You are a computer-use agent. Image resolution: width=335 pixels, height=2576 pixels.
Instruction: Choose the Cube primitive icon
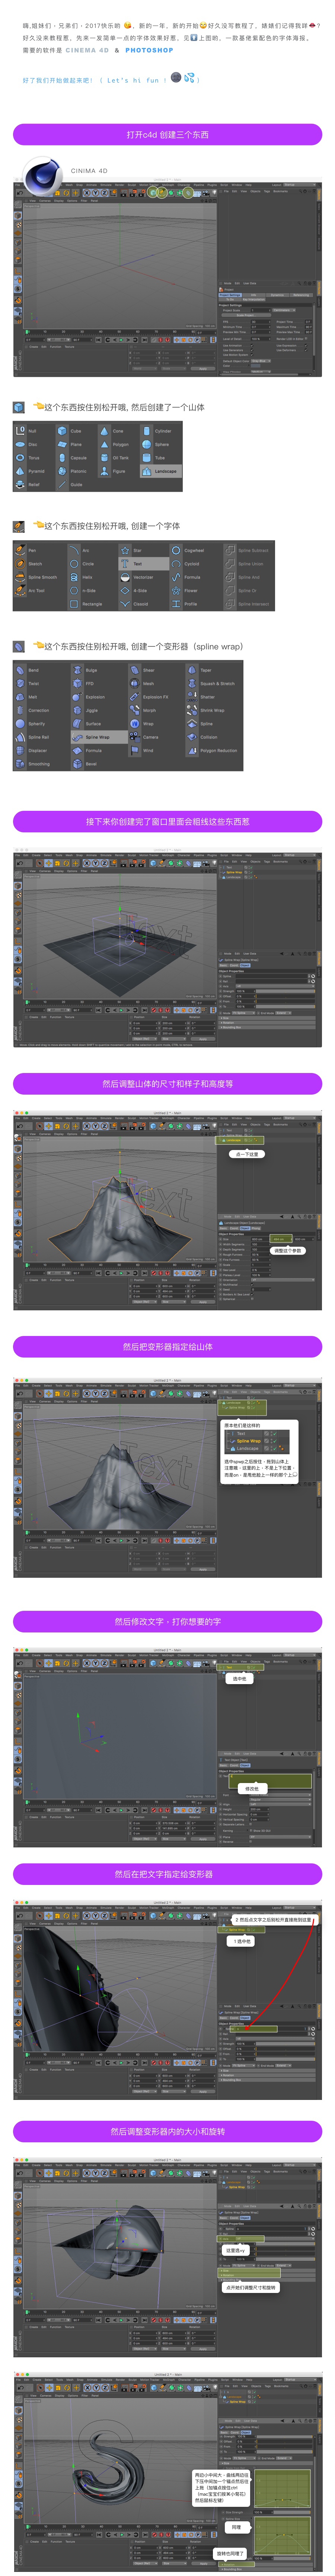tap(62, 431)
